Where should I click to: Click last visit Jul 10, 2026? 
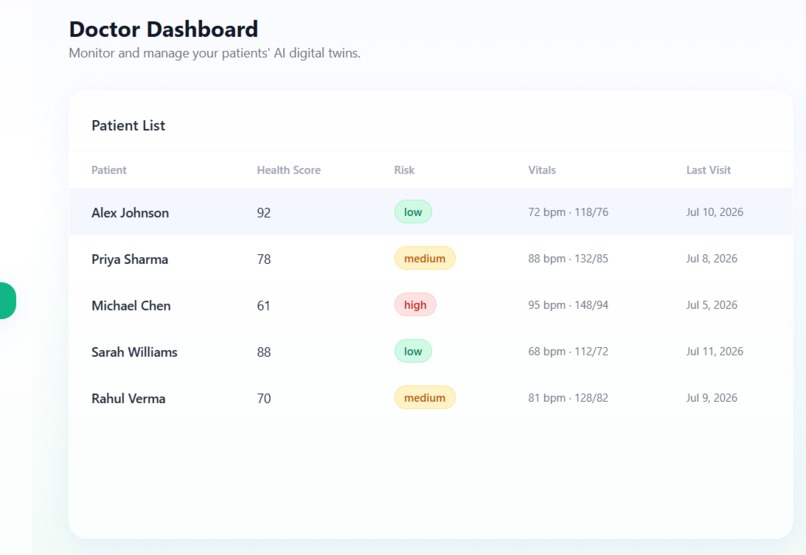coord(715,212)
